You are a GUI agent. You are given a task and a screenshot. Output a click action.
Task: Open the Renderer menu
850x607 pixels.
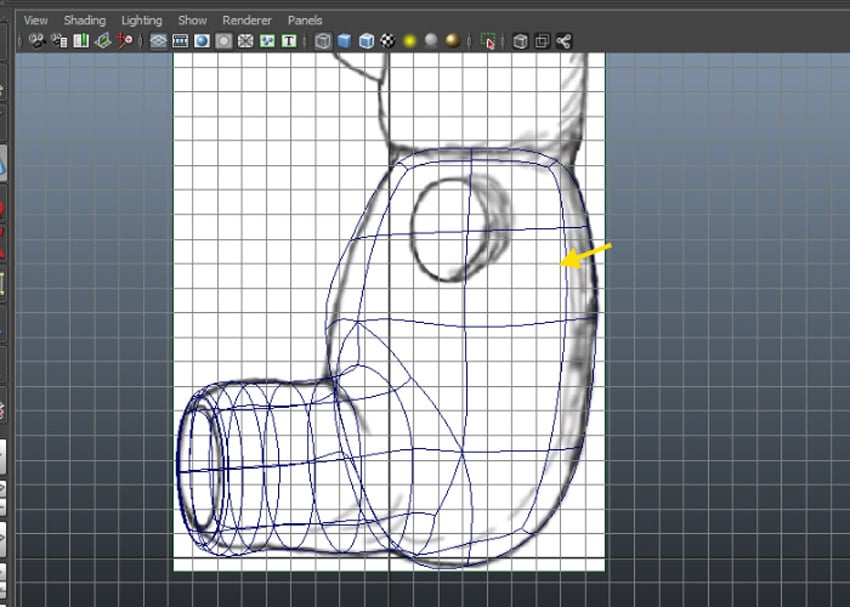click(246, 19)
